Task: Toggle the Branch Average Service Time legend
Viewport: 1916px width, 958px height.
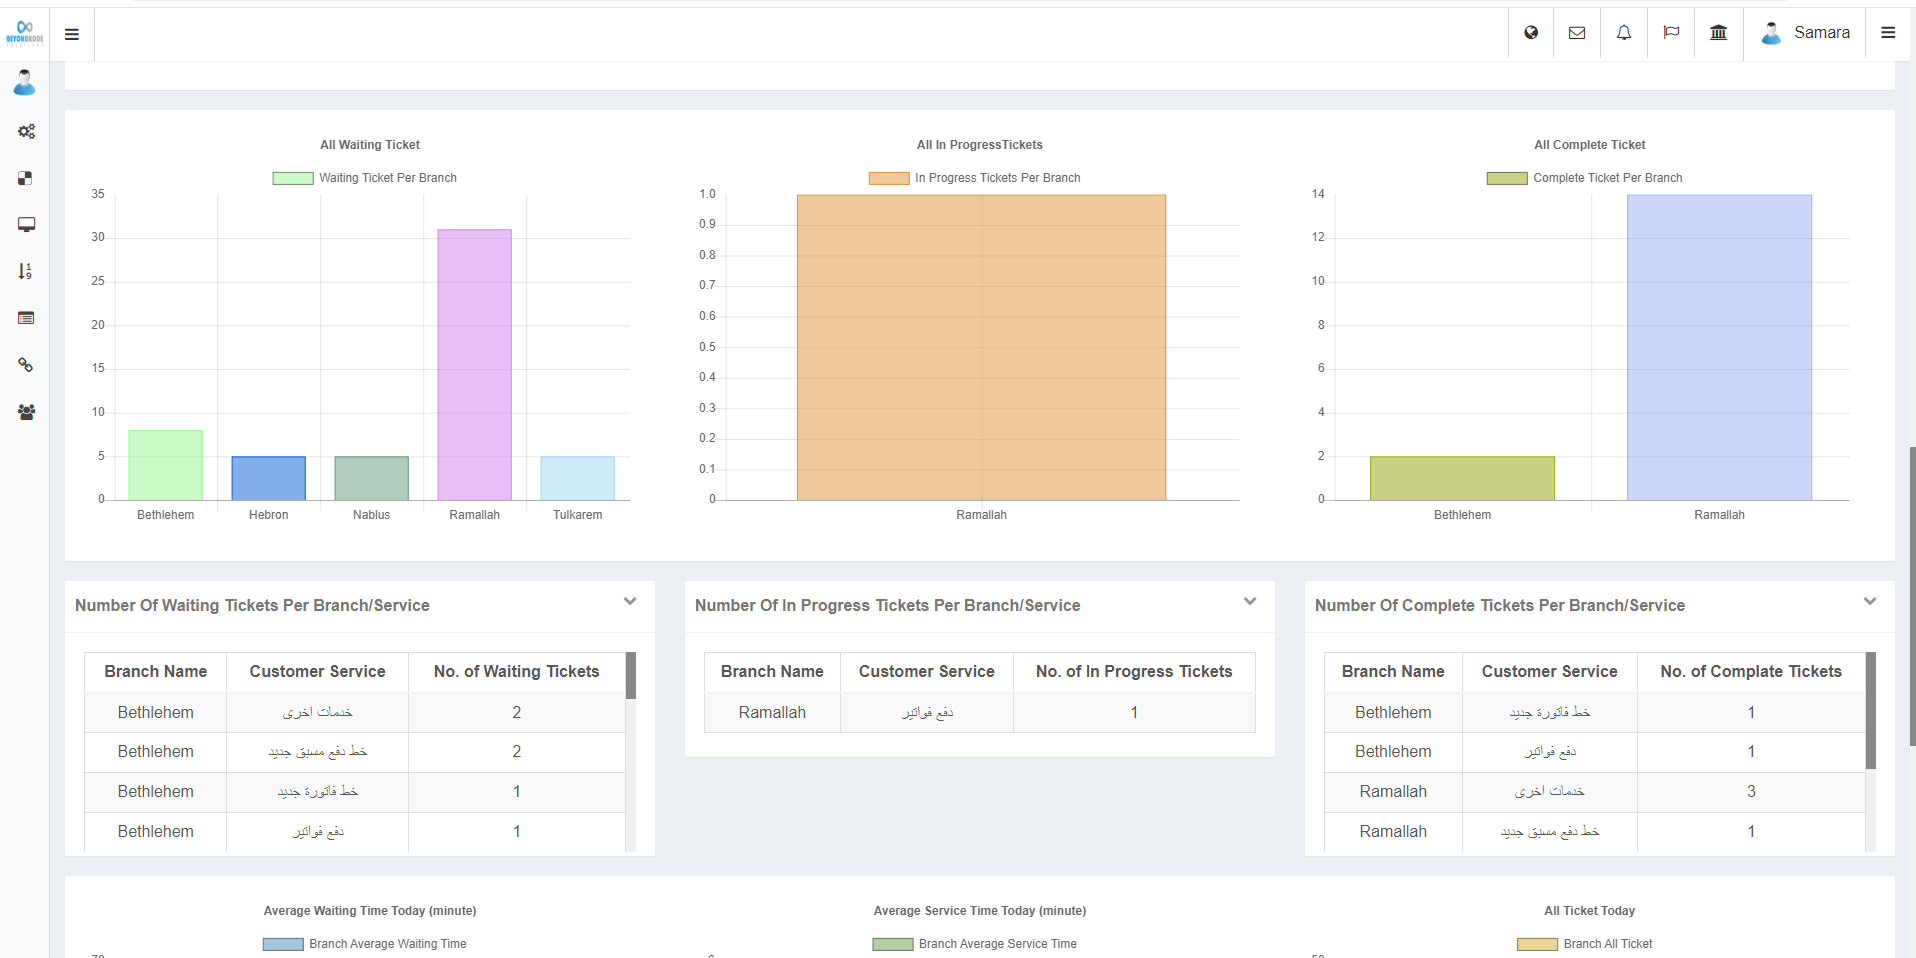Action: (x=975, y=944)
